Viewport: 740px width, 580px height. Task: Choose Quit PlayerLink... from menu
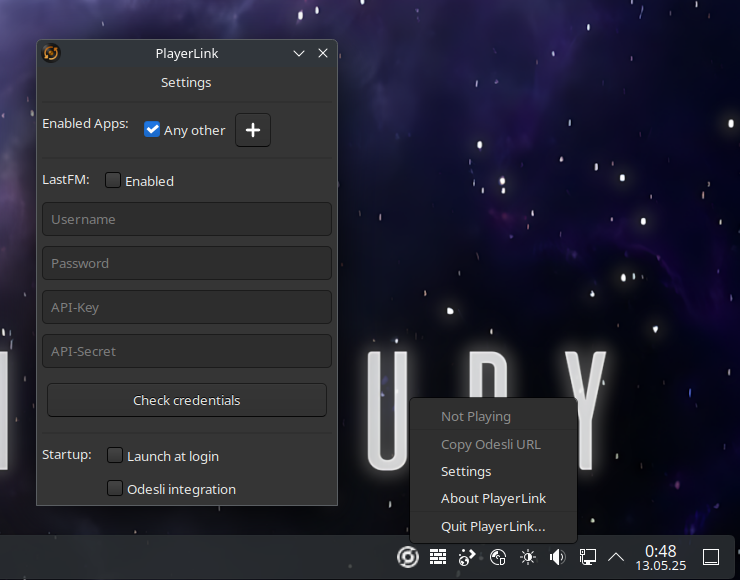click(x=494, y=526)
